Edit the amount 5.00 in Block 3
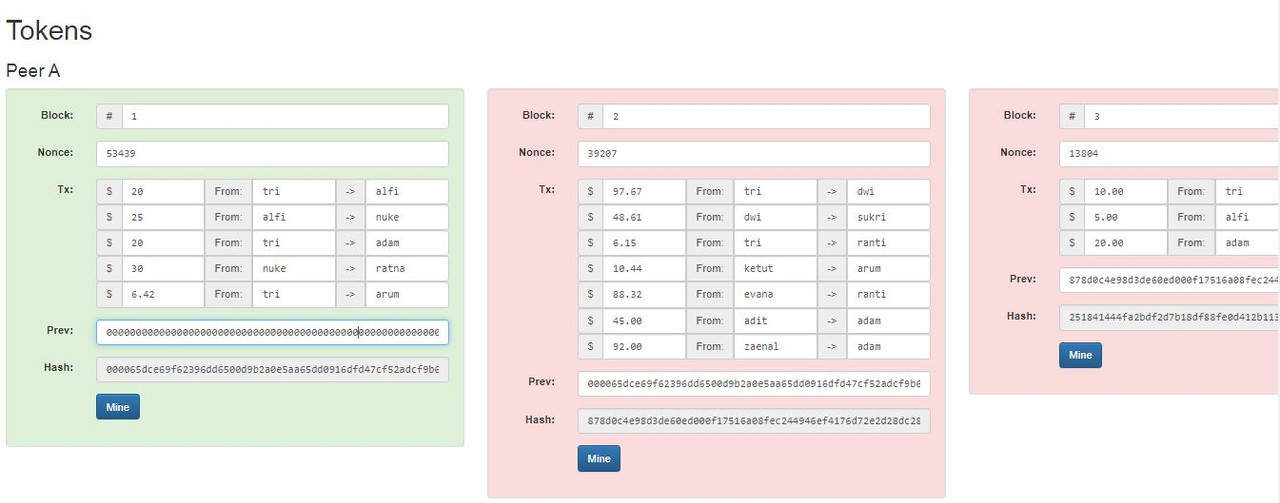 coord(1126,217)
